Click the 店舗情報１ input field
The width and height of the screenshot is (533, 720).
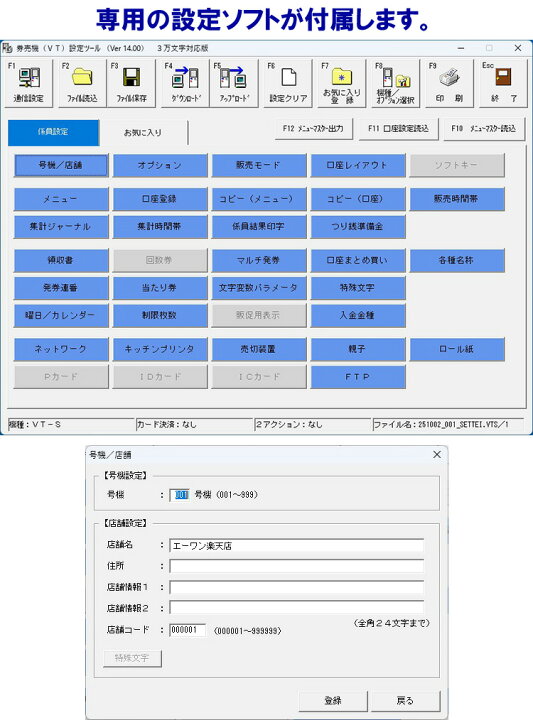(296, 587)
